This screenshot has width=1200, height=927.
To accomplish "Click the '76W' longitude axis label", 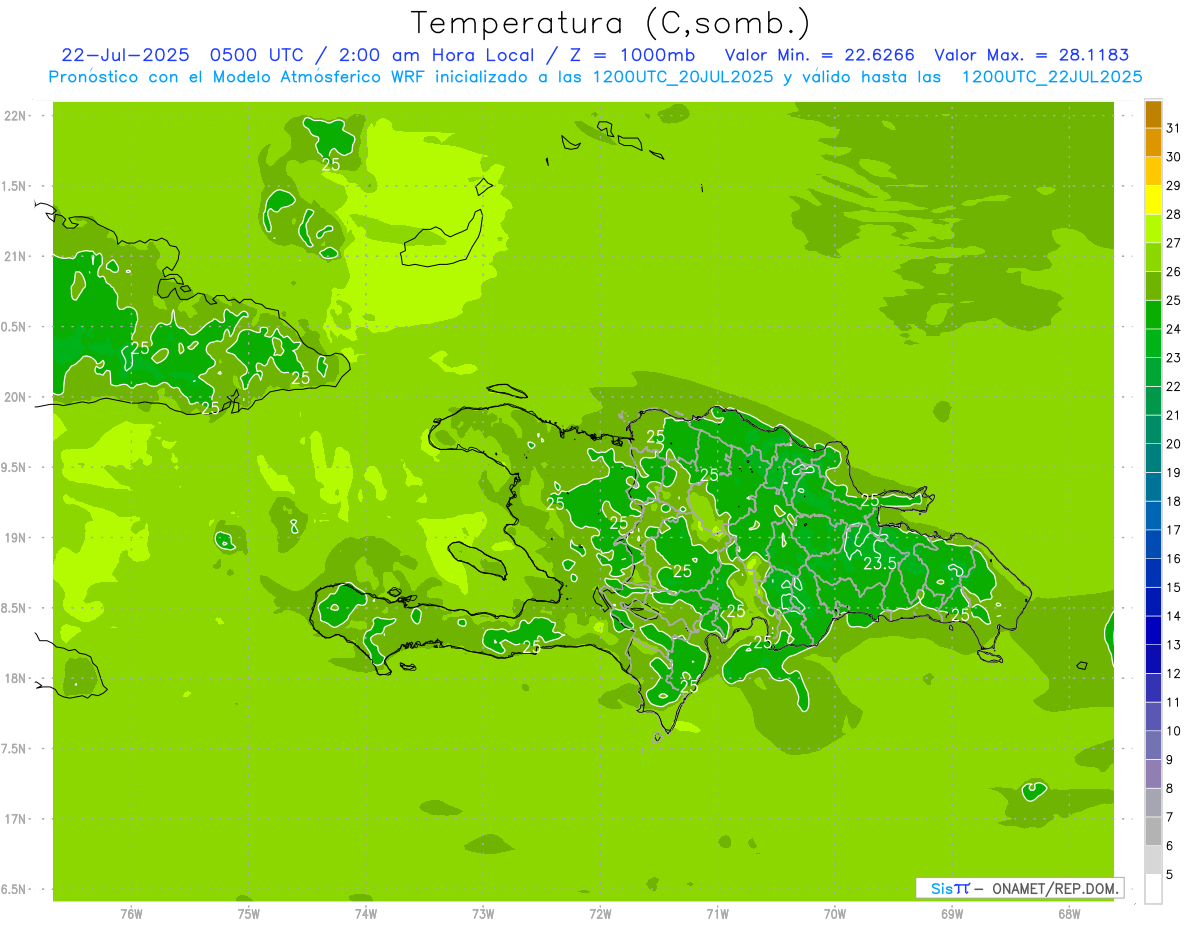I will click(x=131, y=913).
